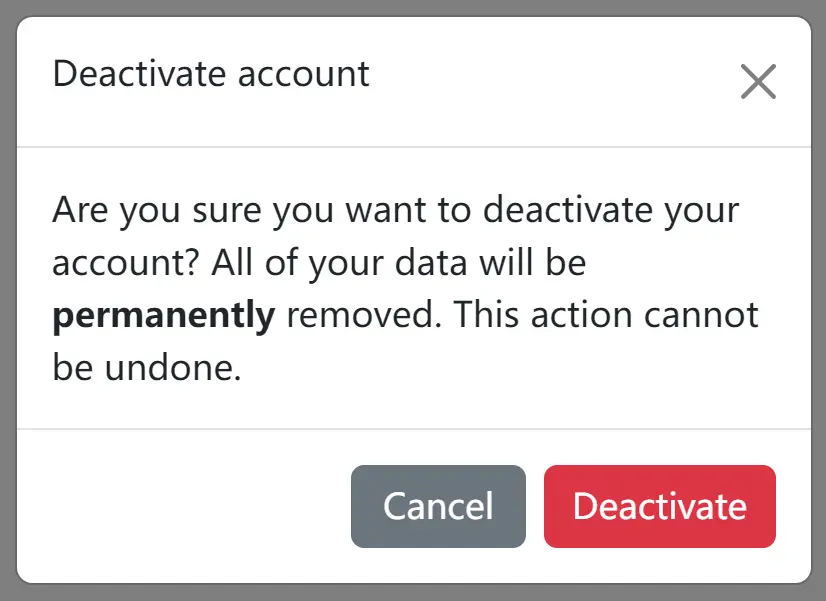Click the text "This action cannot"
The width and height of the screenshot is (826, 601).
(x=606, y=315)
